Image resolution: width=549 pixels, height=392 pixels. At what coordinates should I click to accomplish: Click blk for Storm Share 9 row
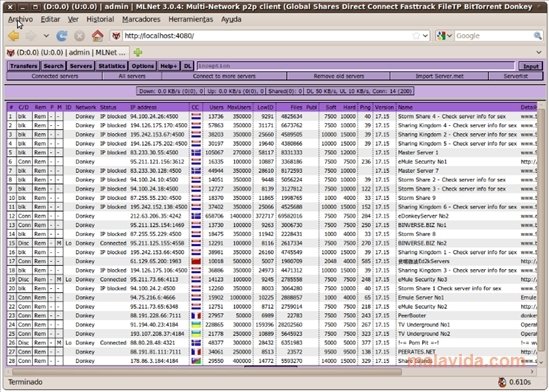point(22,198)
